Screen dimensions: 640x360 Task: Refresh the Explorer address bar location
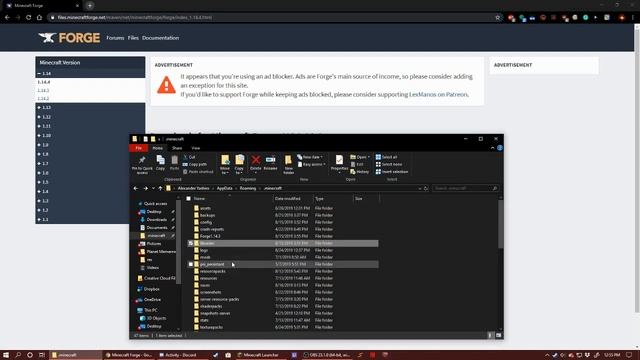(x=426, y=189)
